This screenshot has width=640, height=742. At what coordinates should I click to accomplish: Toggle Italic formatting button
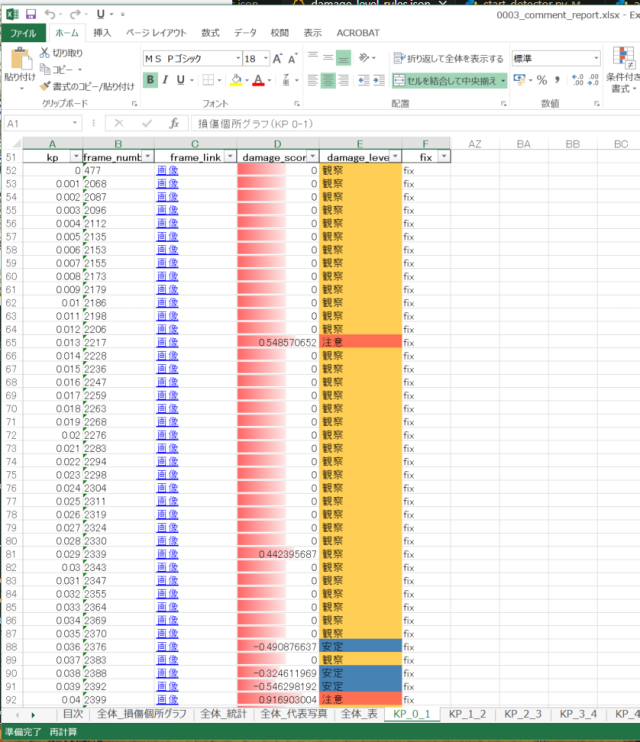click(x=168, y=80)
